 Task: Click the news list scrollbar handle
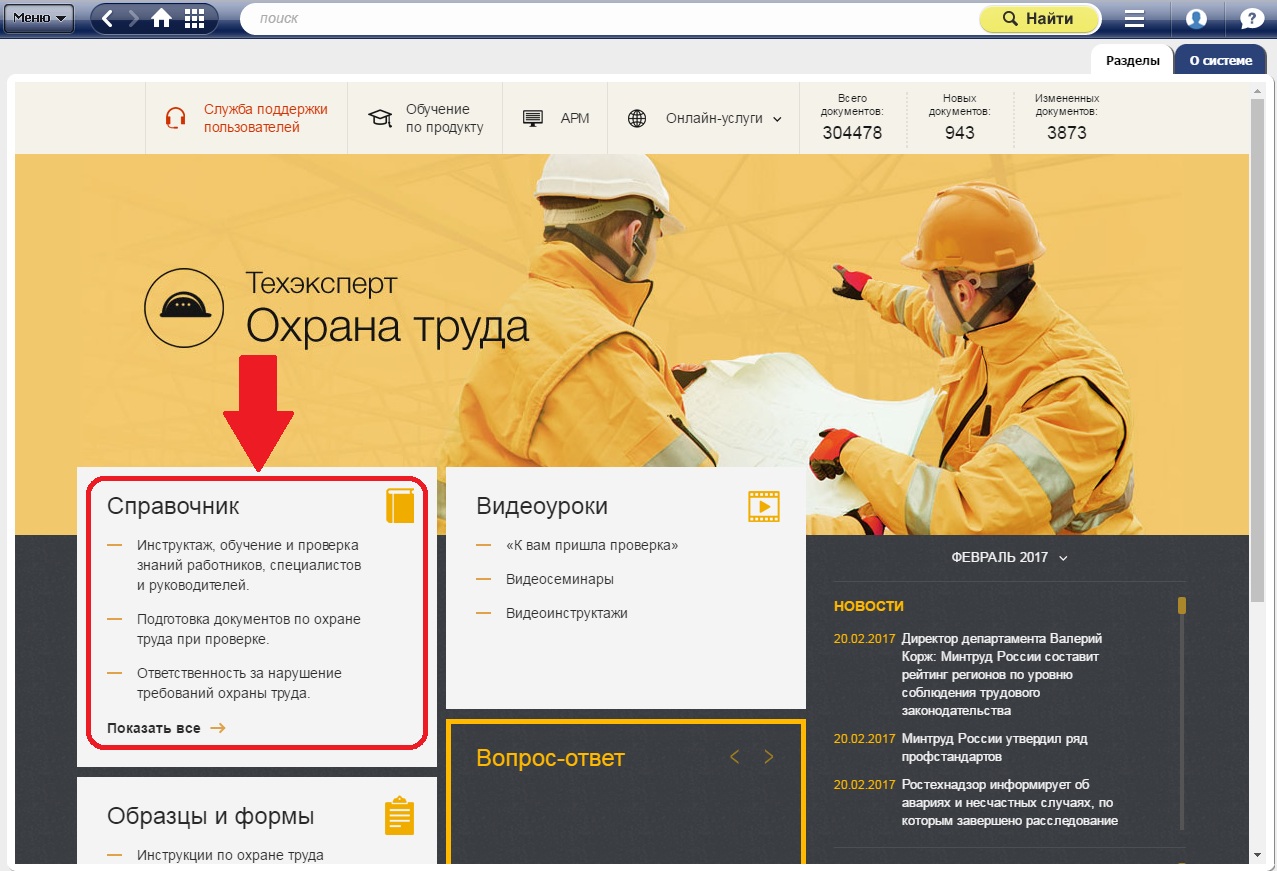click(1182, 605)
